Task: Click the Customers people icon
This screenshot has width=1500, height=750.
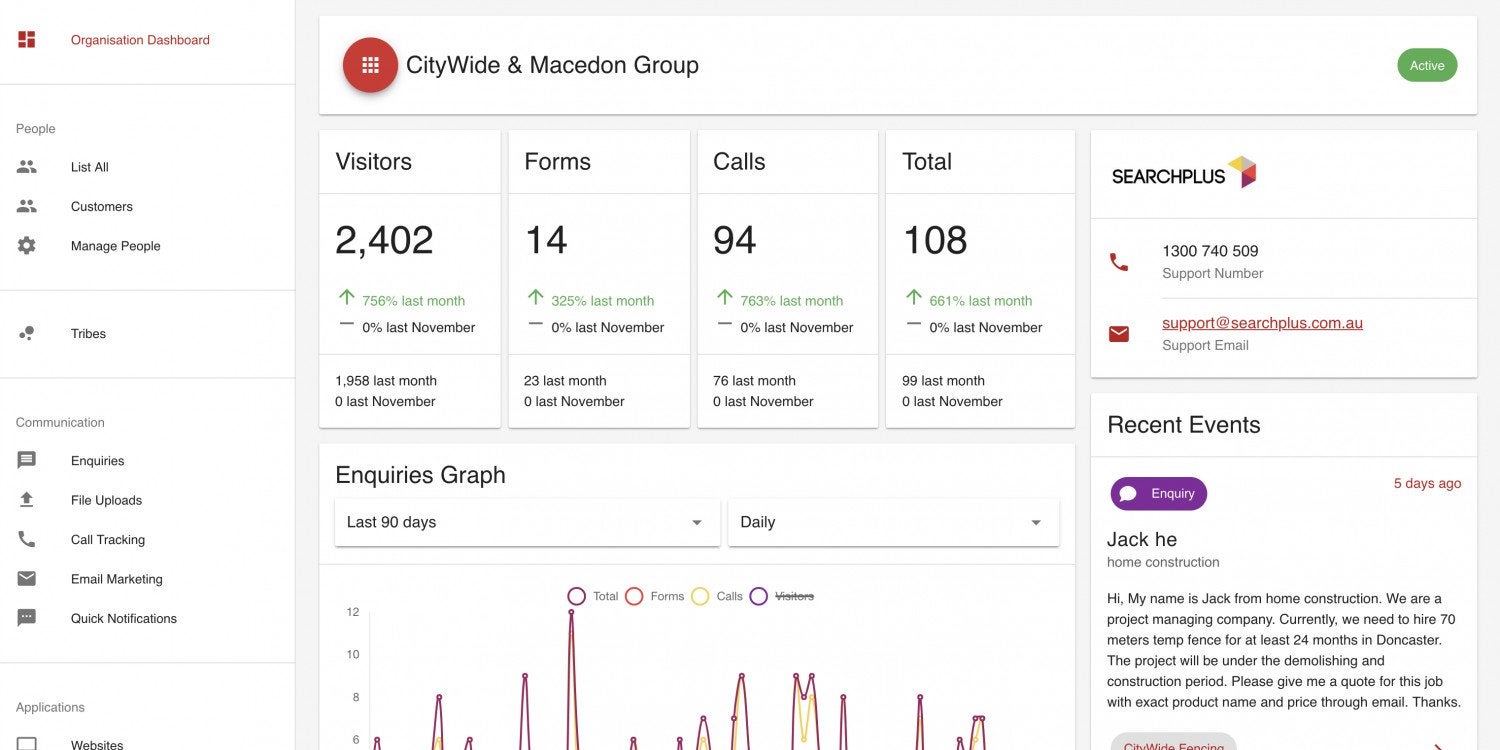Action: coord(27,206)
